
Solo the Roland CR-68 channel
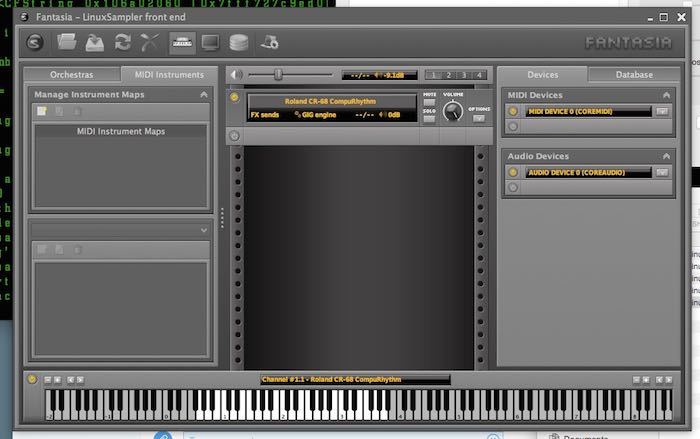point(429,118)
